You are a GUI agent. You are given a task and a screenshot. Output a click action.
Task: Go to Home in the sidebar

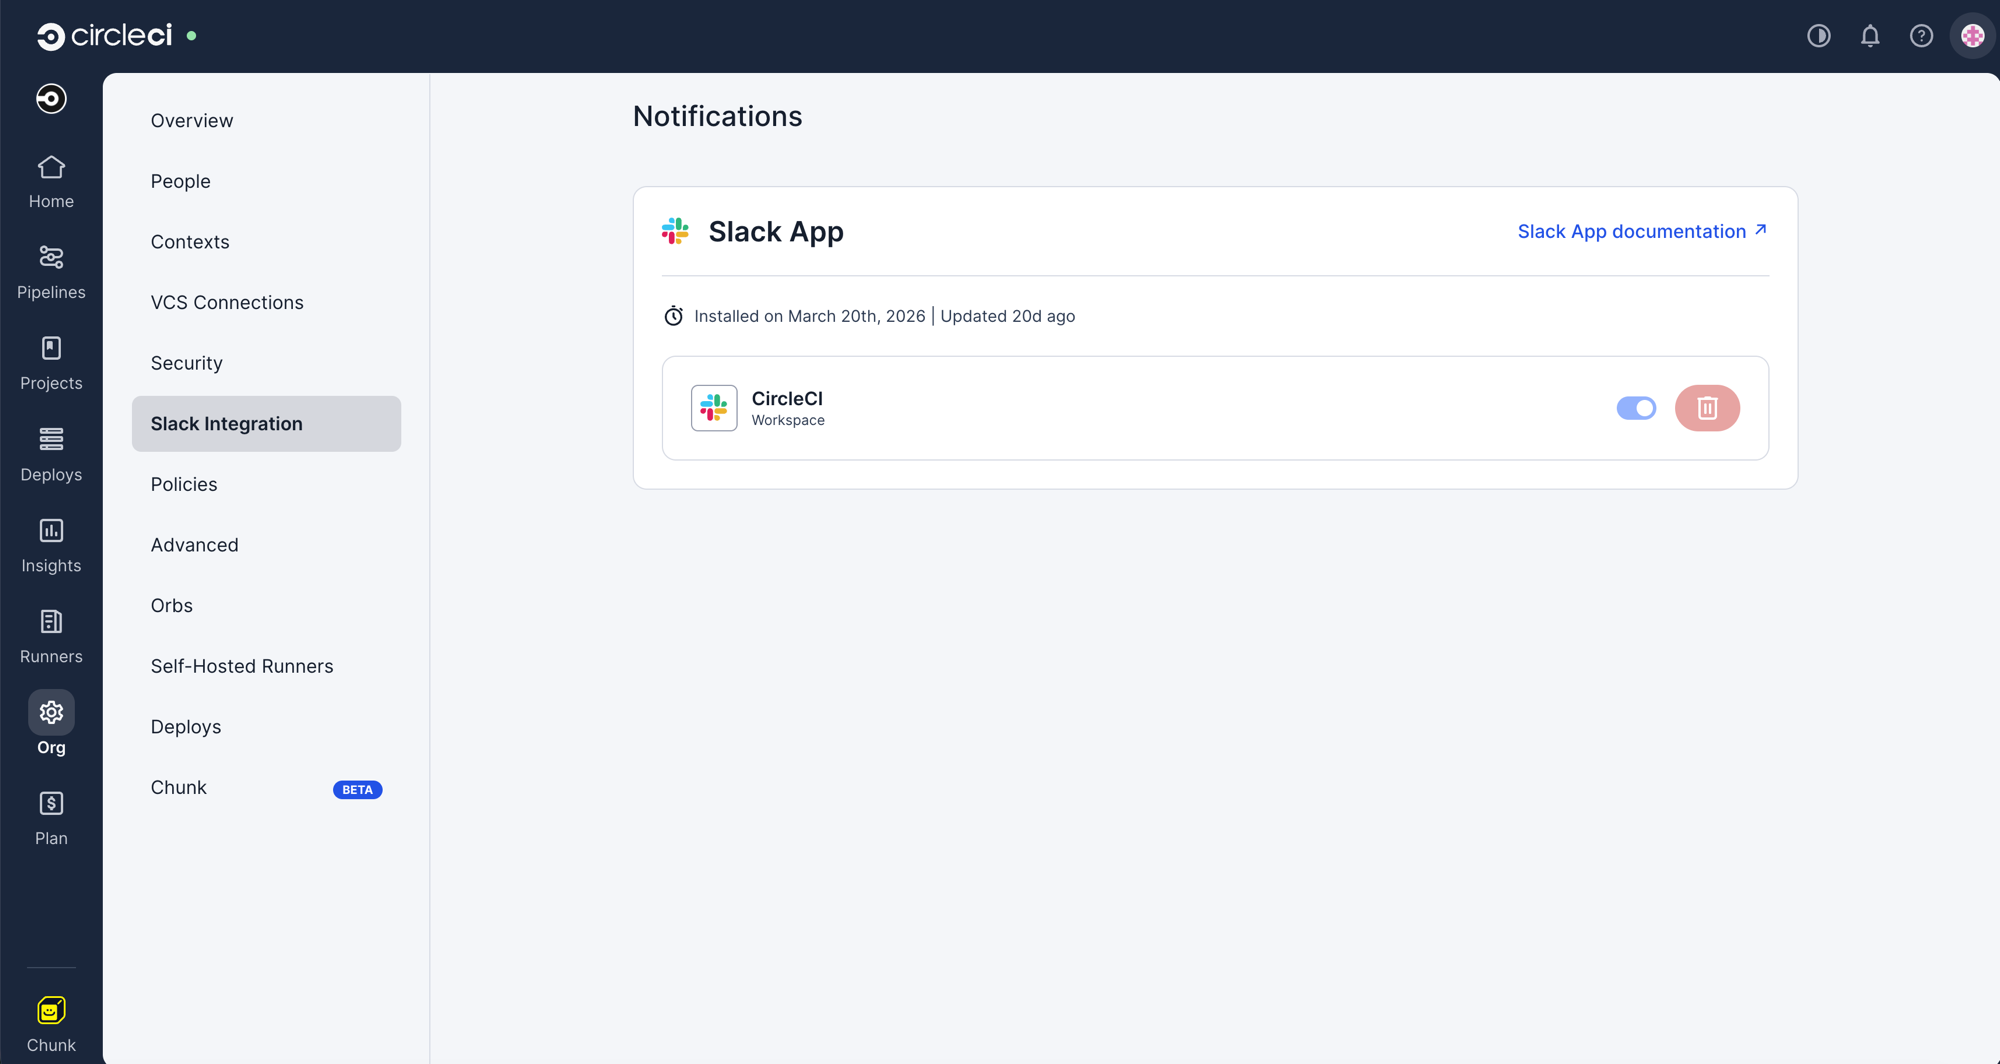pyautogui.click(x=51, y=182)
